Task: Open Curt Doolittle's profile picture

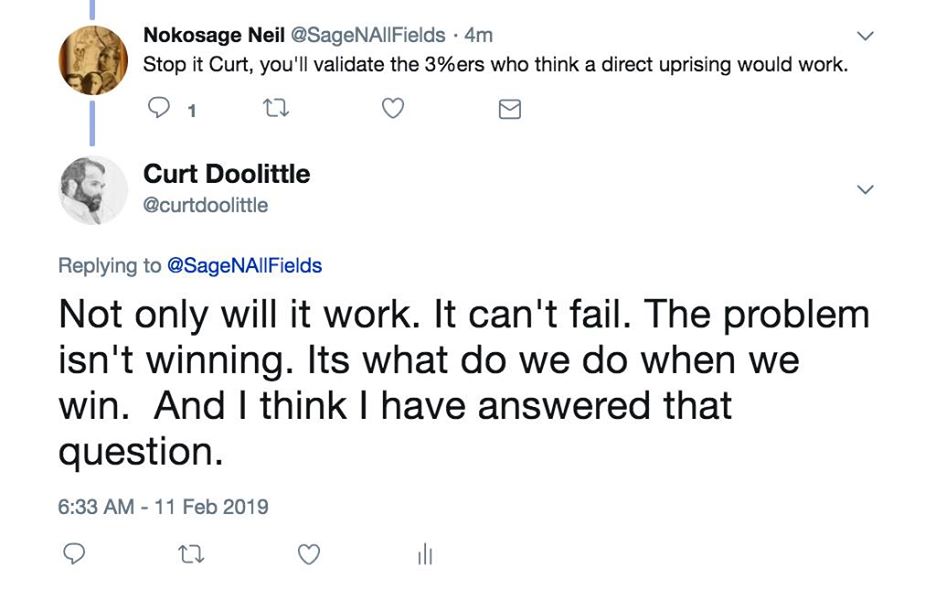Action: (93, 189)
